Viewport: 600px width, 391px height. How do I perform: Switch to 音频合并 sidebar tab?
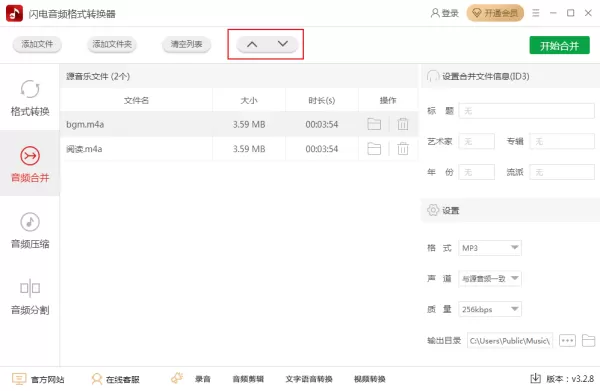point(30,163)
